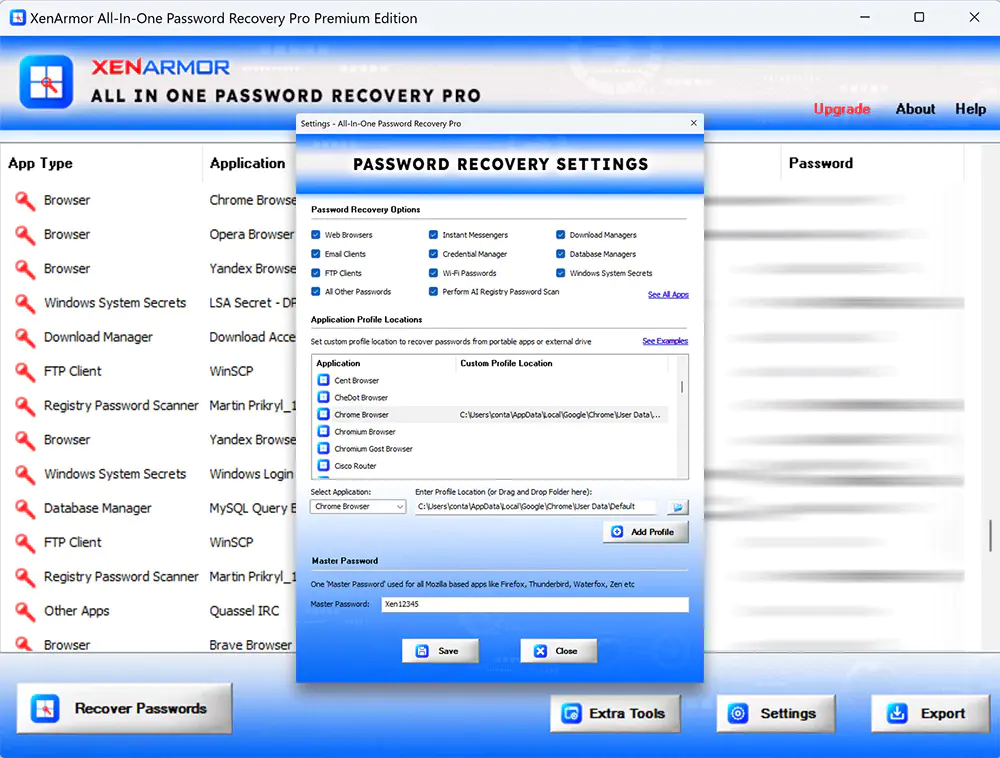This screenshot has width=1000, height=758.
Task: Save the password recovery settings
Action: (440, 650)
